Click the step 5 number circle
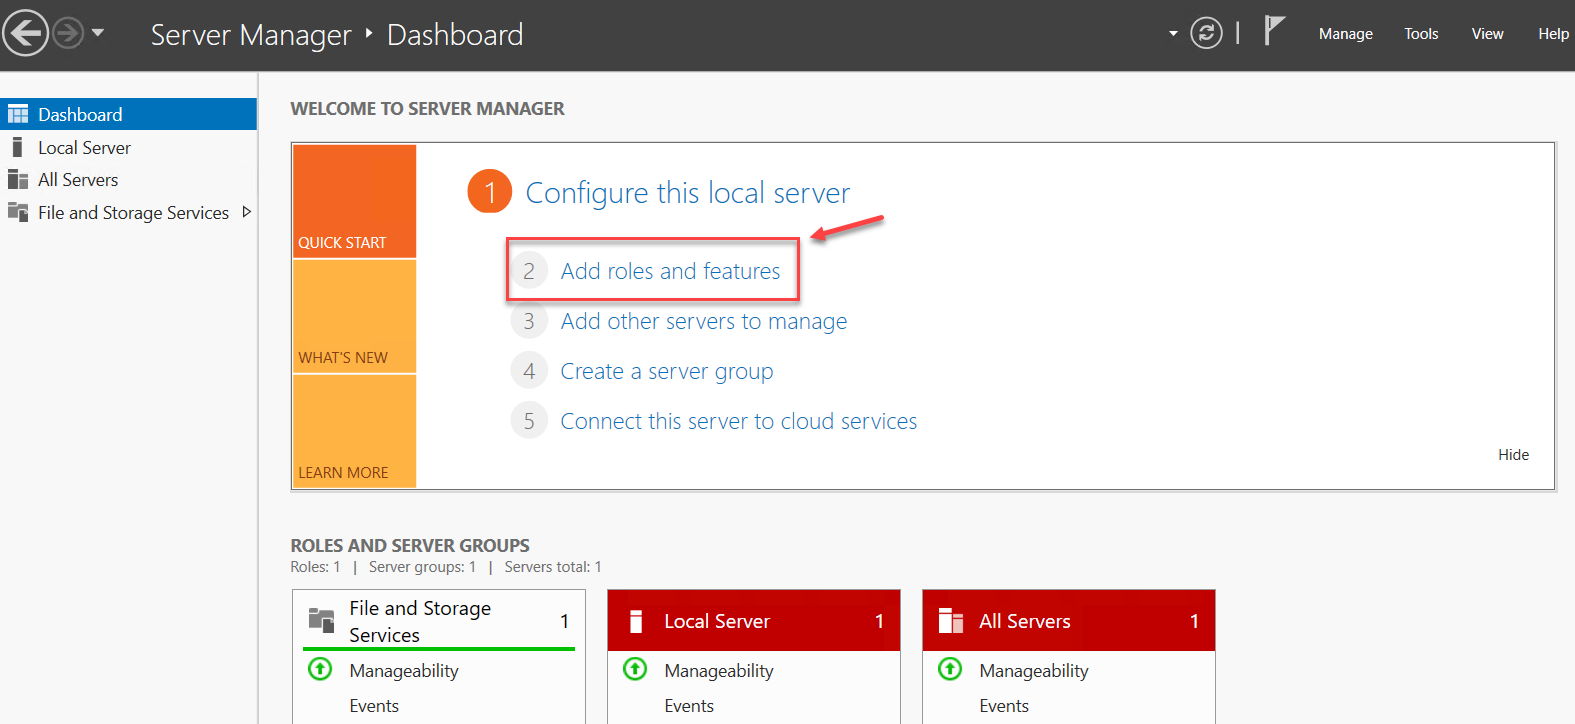This screenshot has width=1575, height=724. pyautogui.click(x=529, y=421)
